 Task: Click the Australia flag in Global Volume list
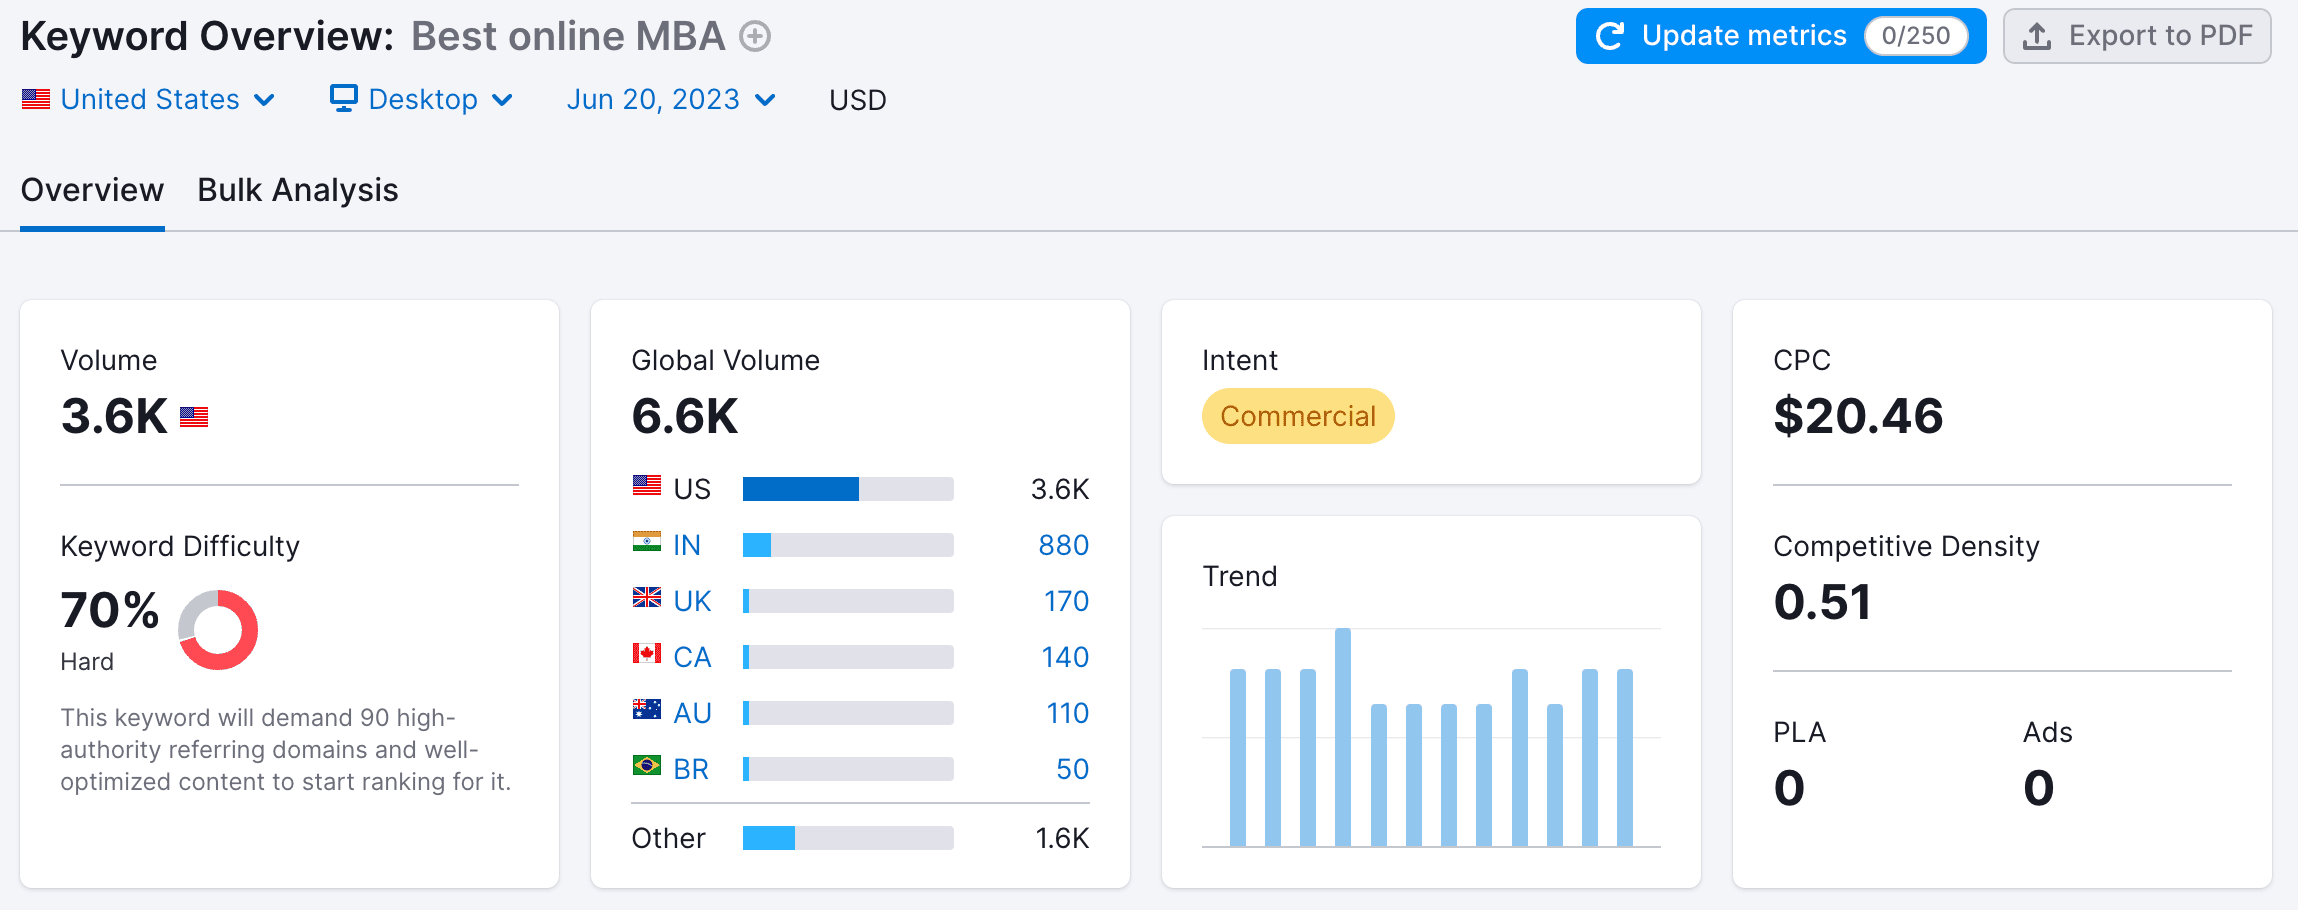click(647, 713)
